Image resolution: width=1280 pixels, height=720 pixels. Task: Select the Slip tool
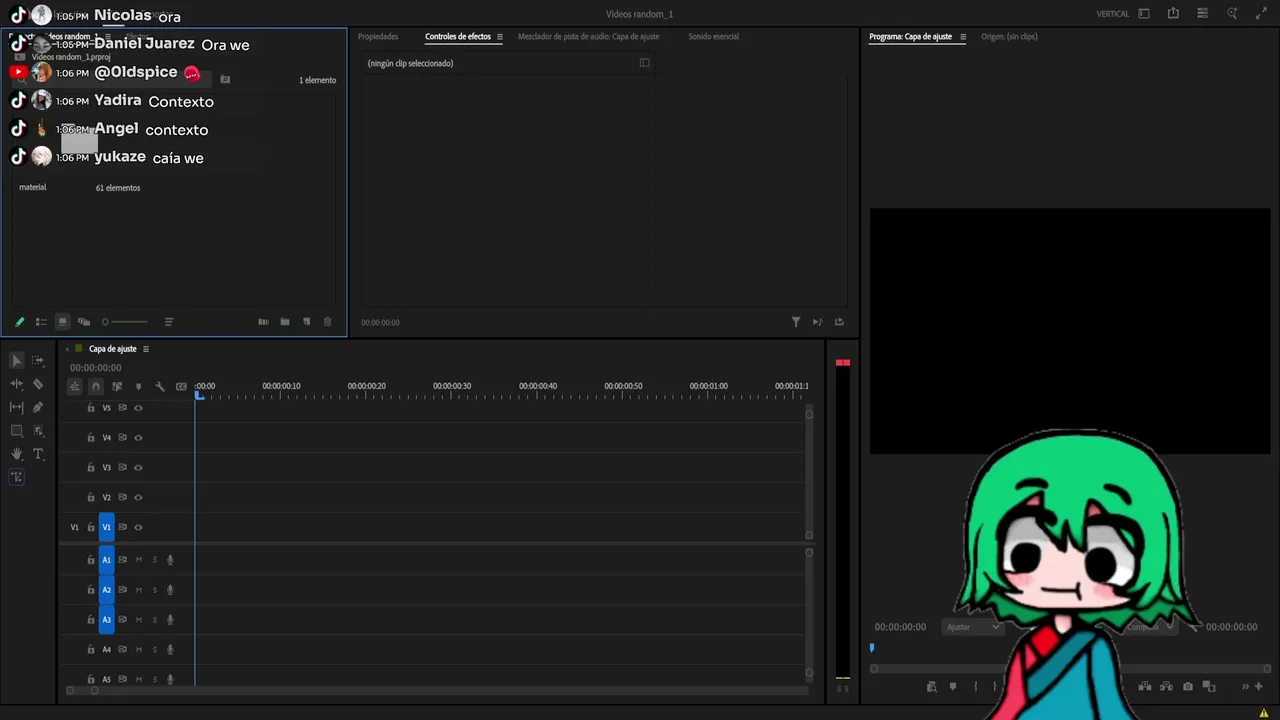17,407
